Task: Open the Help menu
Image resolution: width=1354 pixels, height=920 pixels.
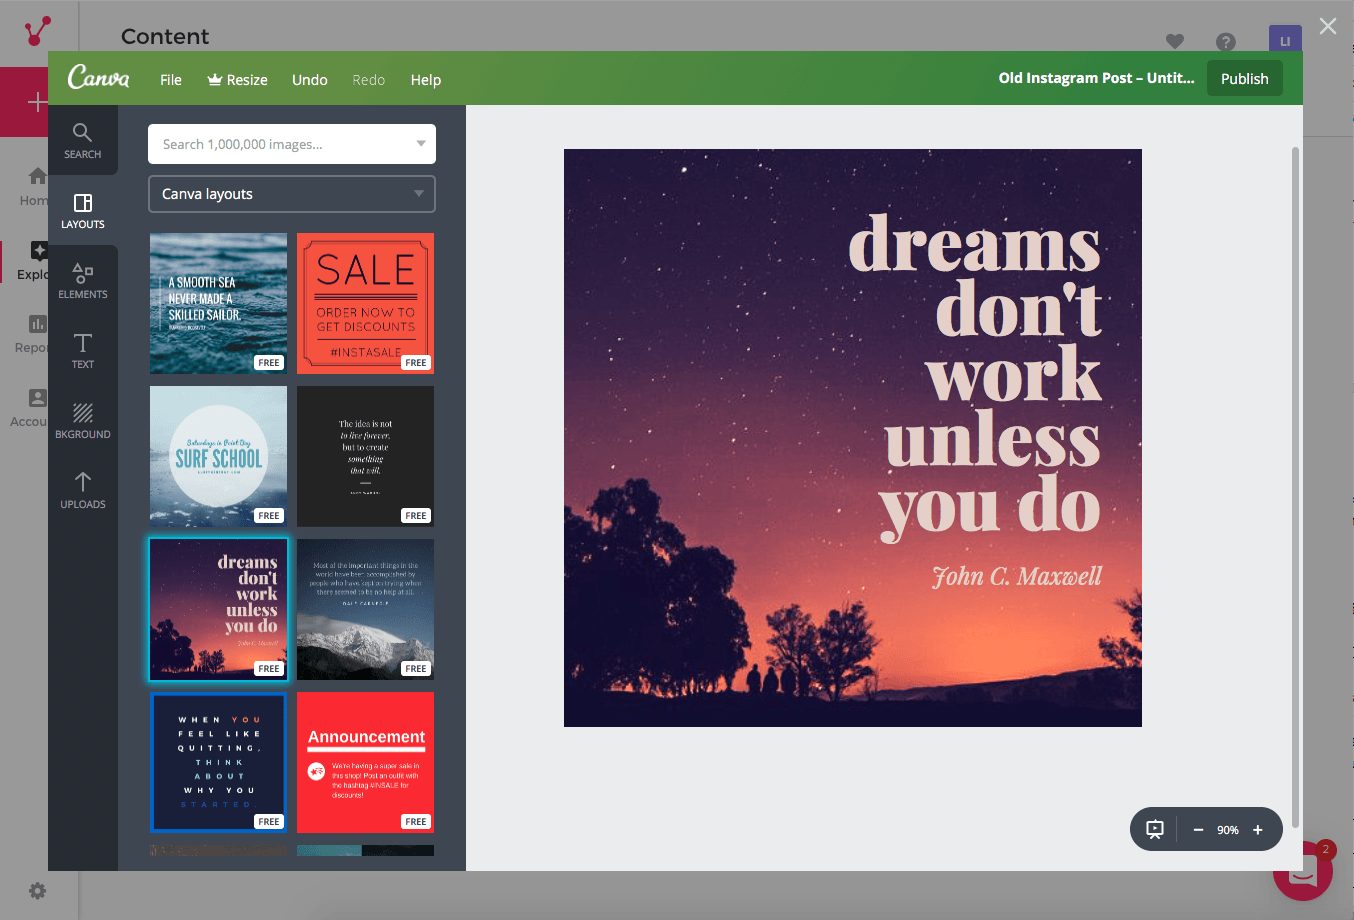Action: [426, 80]
